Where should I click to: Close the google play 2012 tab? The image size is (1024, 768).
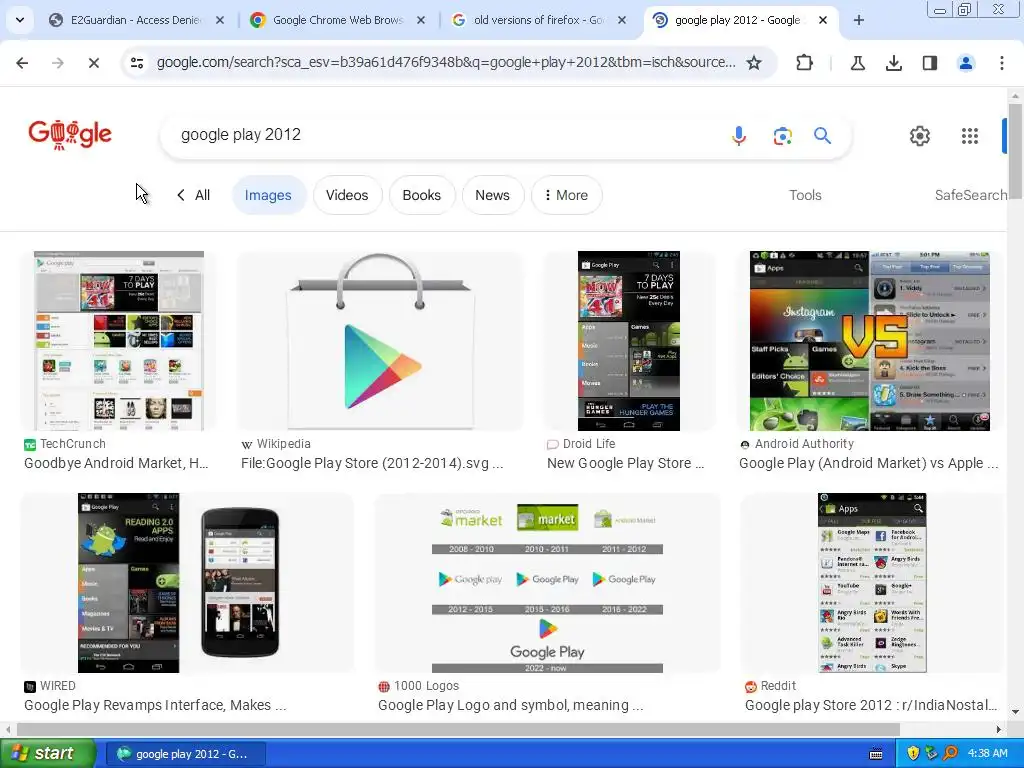click(823, 20)
